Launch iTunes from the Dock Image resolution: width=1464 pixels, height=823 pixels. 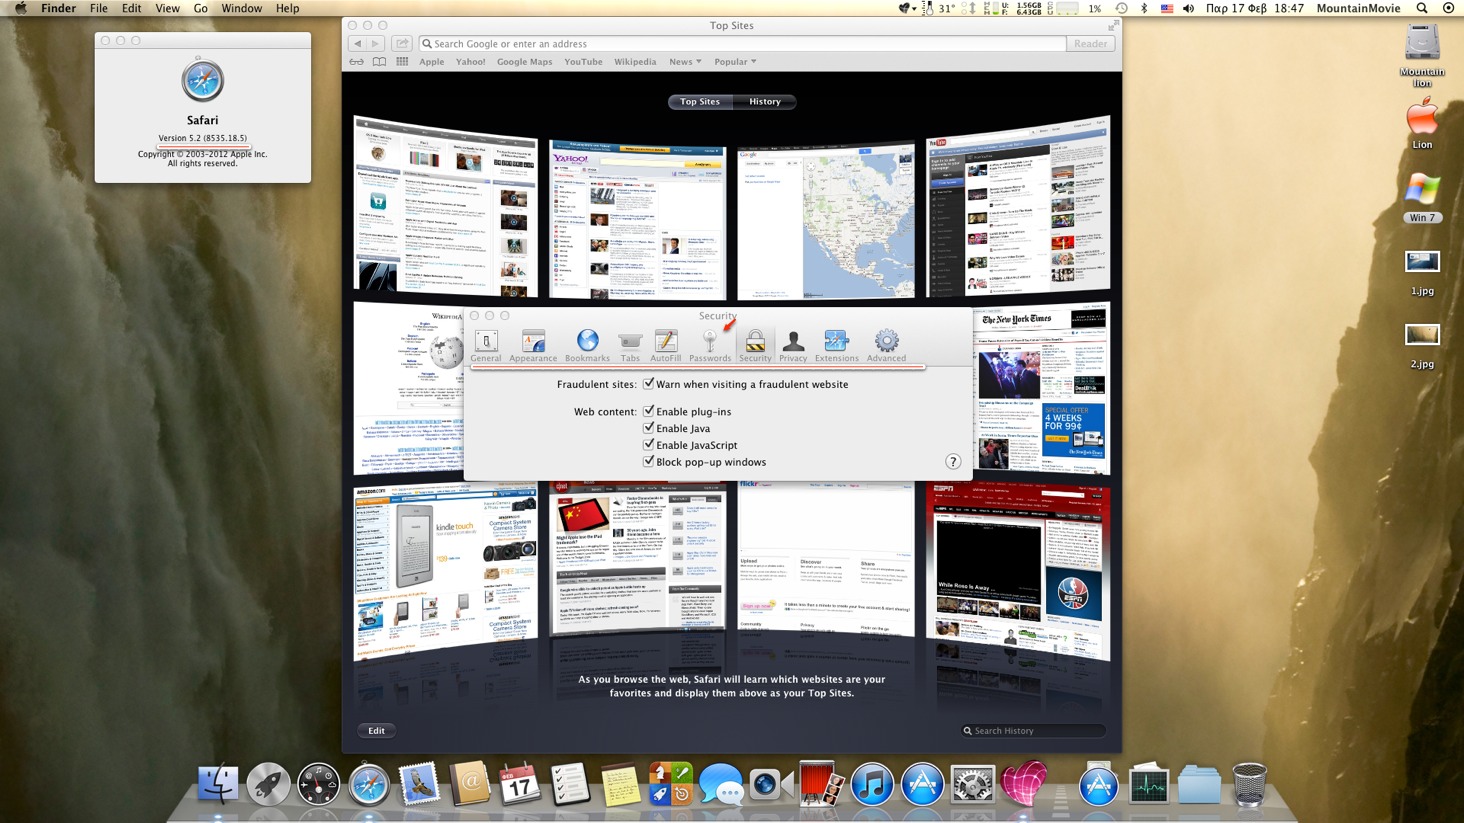tap(872, 784)
